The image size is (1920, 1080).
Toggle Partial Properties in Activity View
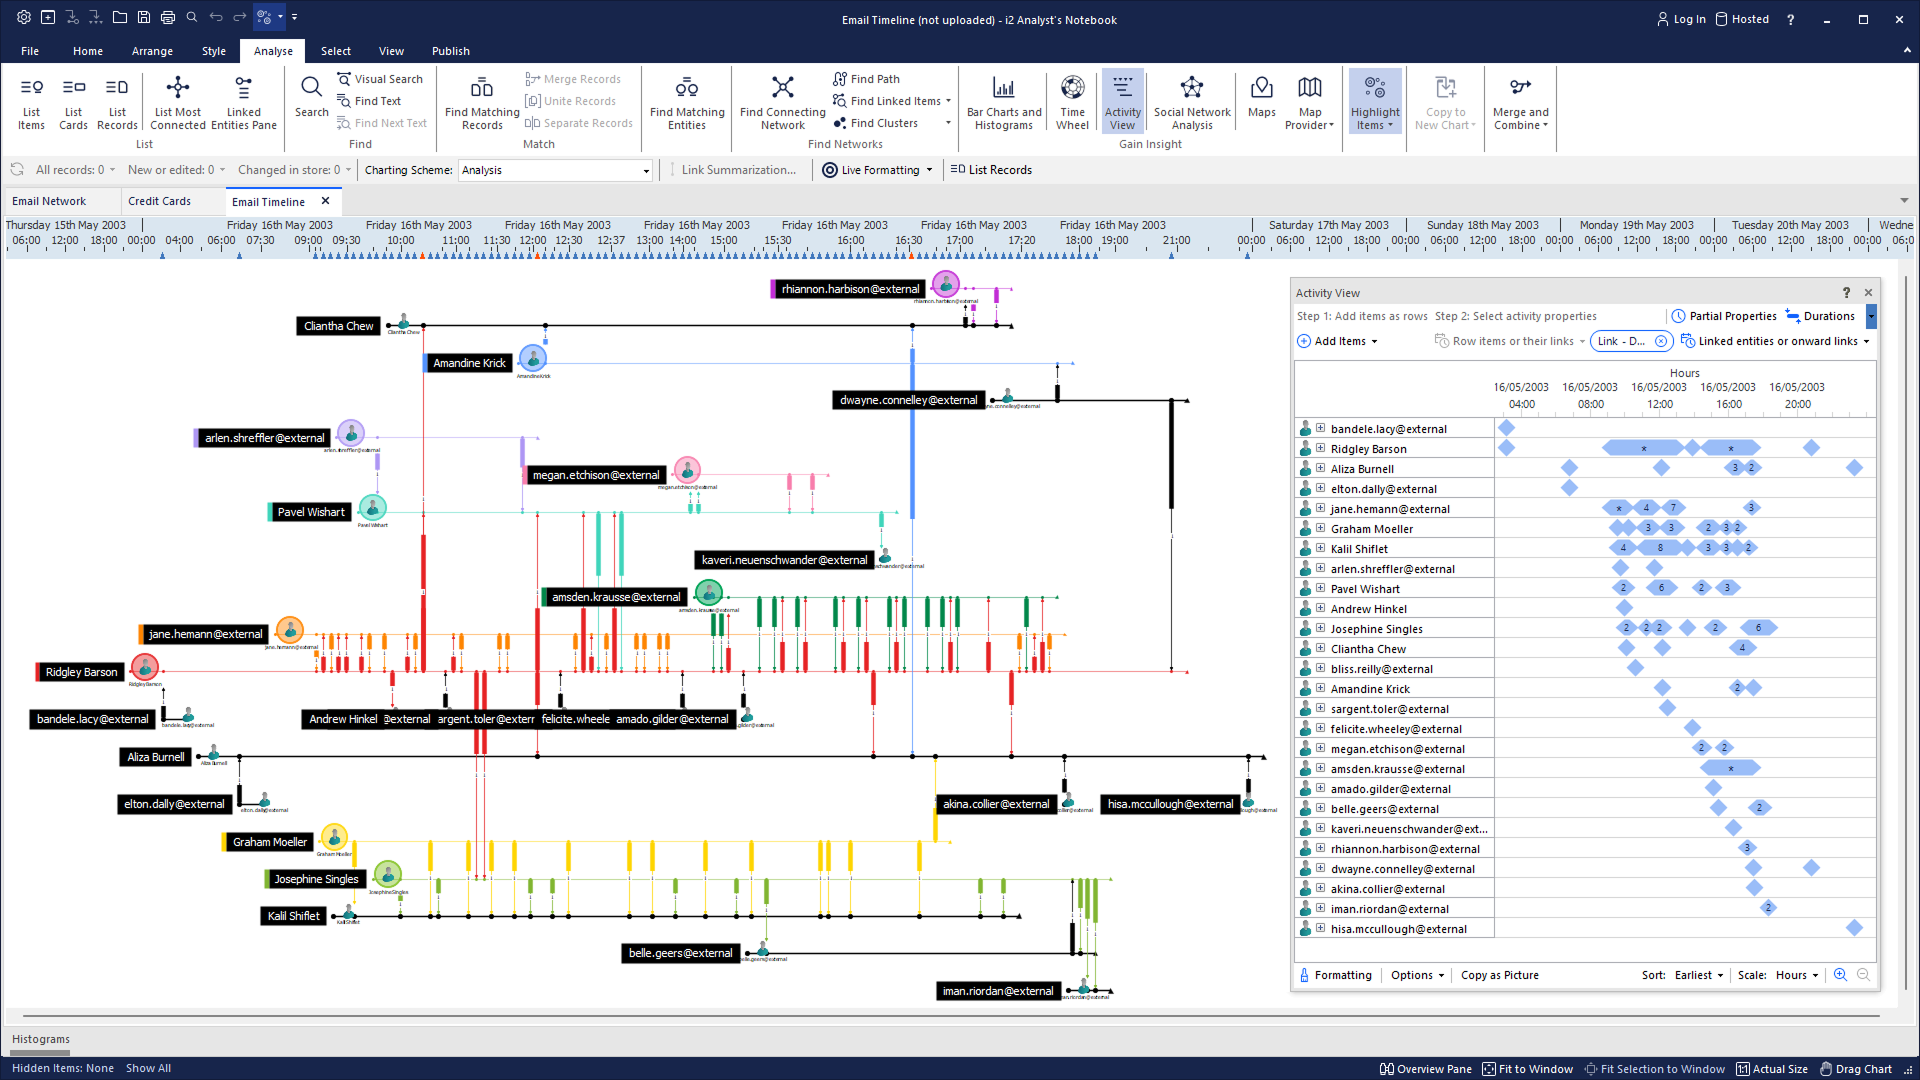[1724, 316]
